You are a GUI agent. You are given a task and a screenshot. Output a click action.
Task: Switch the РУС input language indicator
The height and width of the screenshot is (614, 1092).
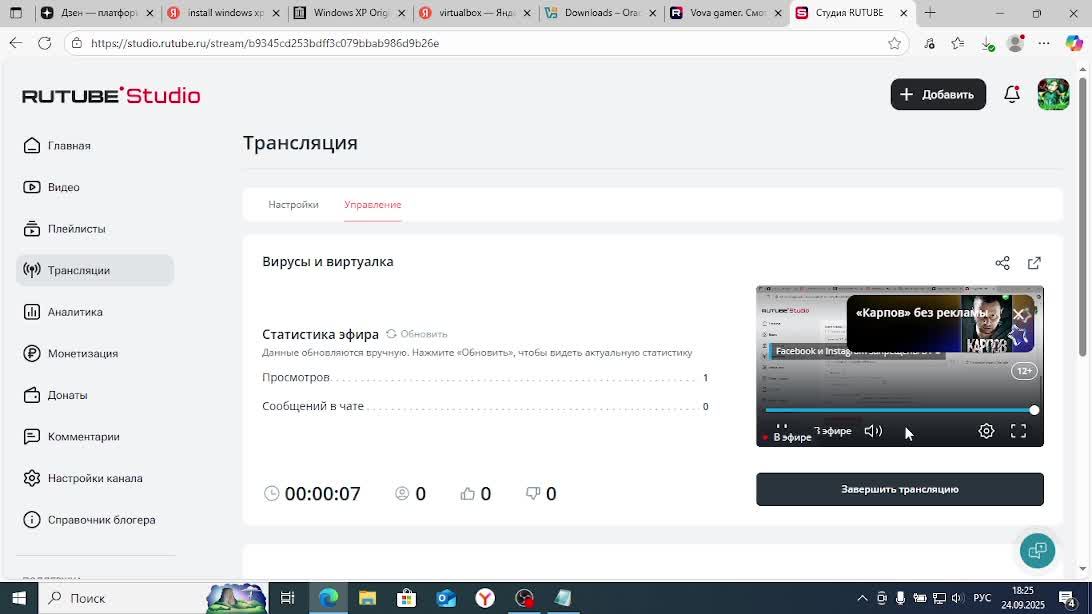(982, 598)
